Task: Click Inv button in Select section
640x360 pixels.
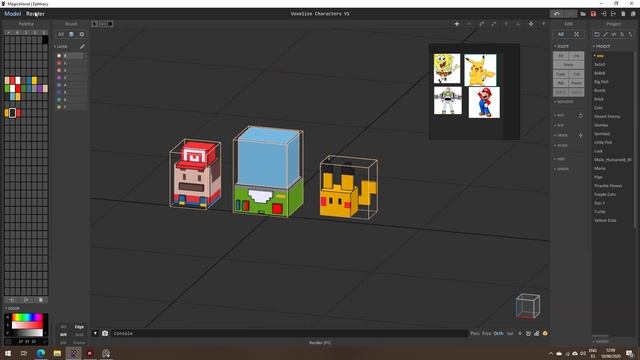Action: point(576,56)
